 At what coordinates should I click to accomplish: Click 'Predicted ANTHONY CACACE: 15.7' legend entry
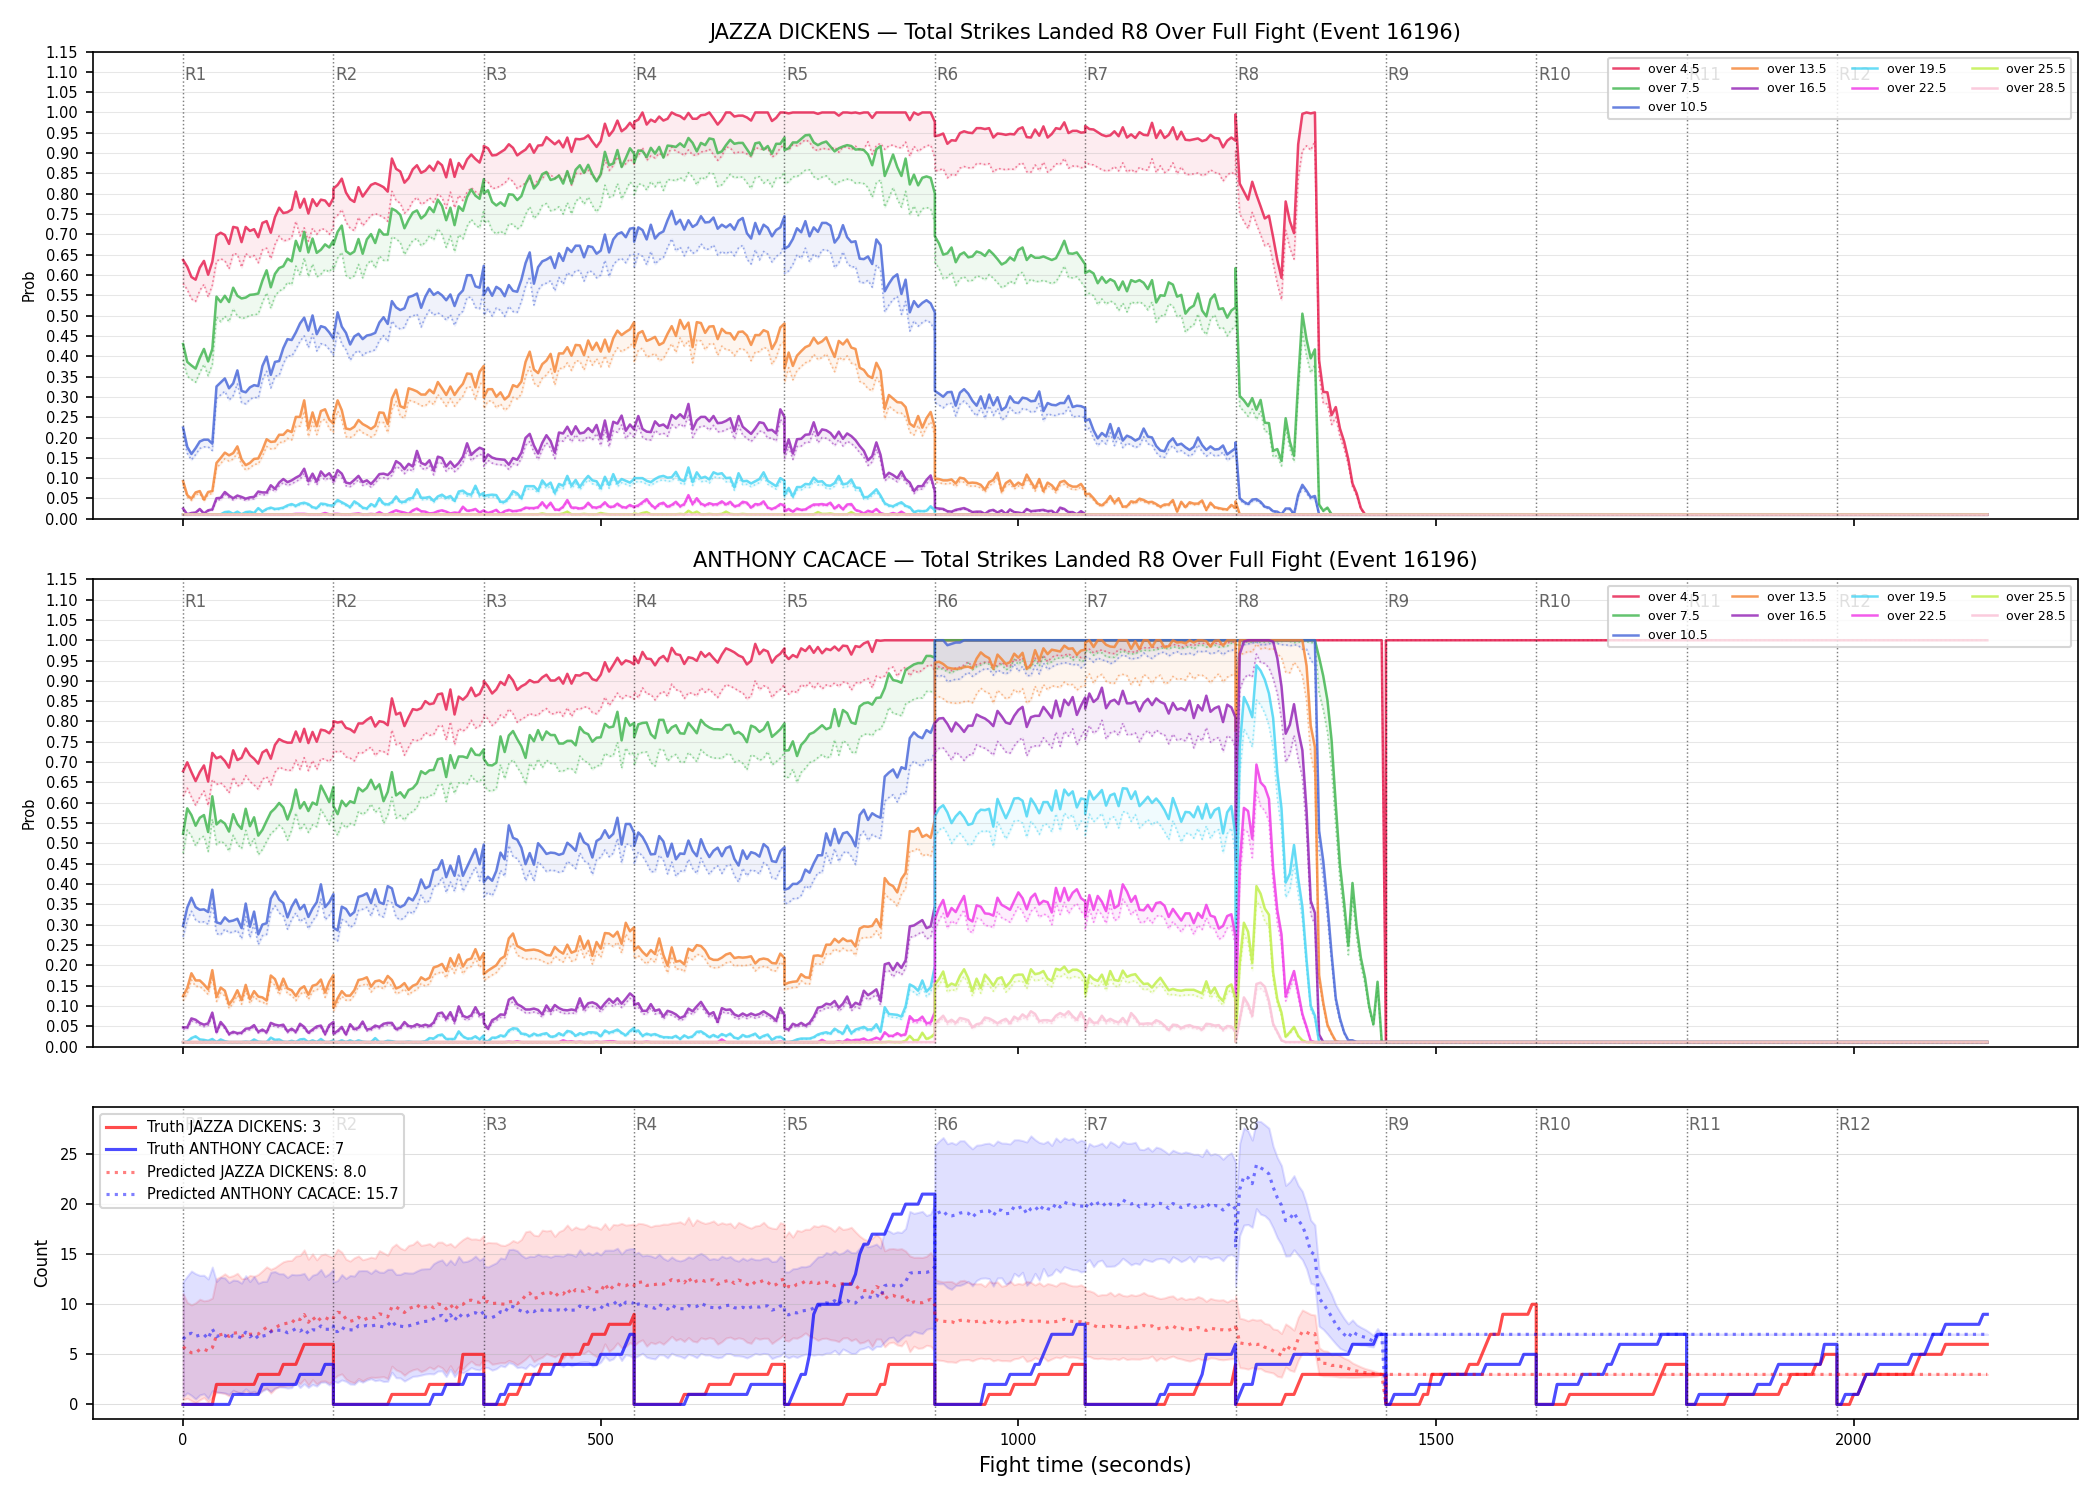[x=252, y=1194]
